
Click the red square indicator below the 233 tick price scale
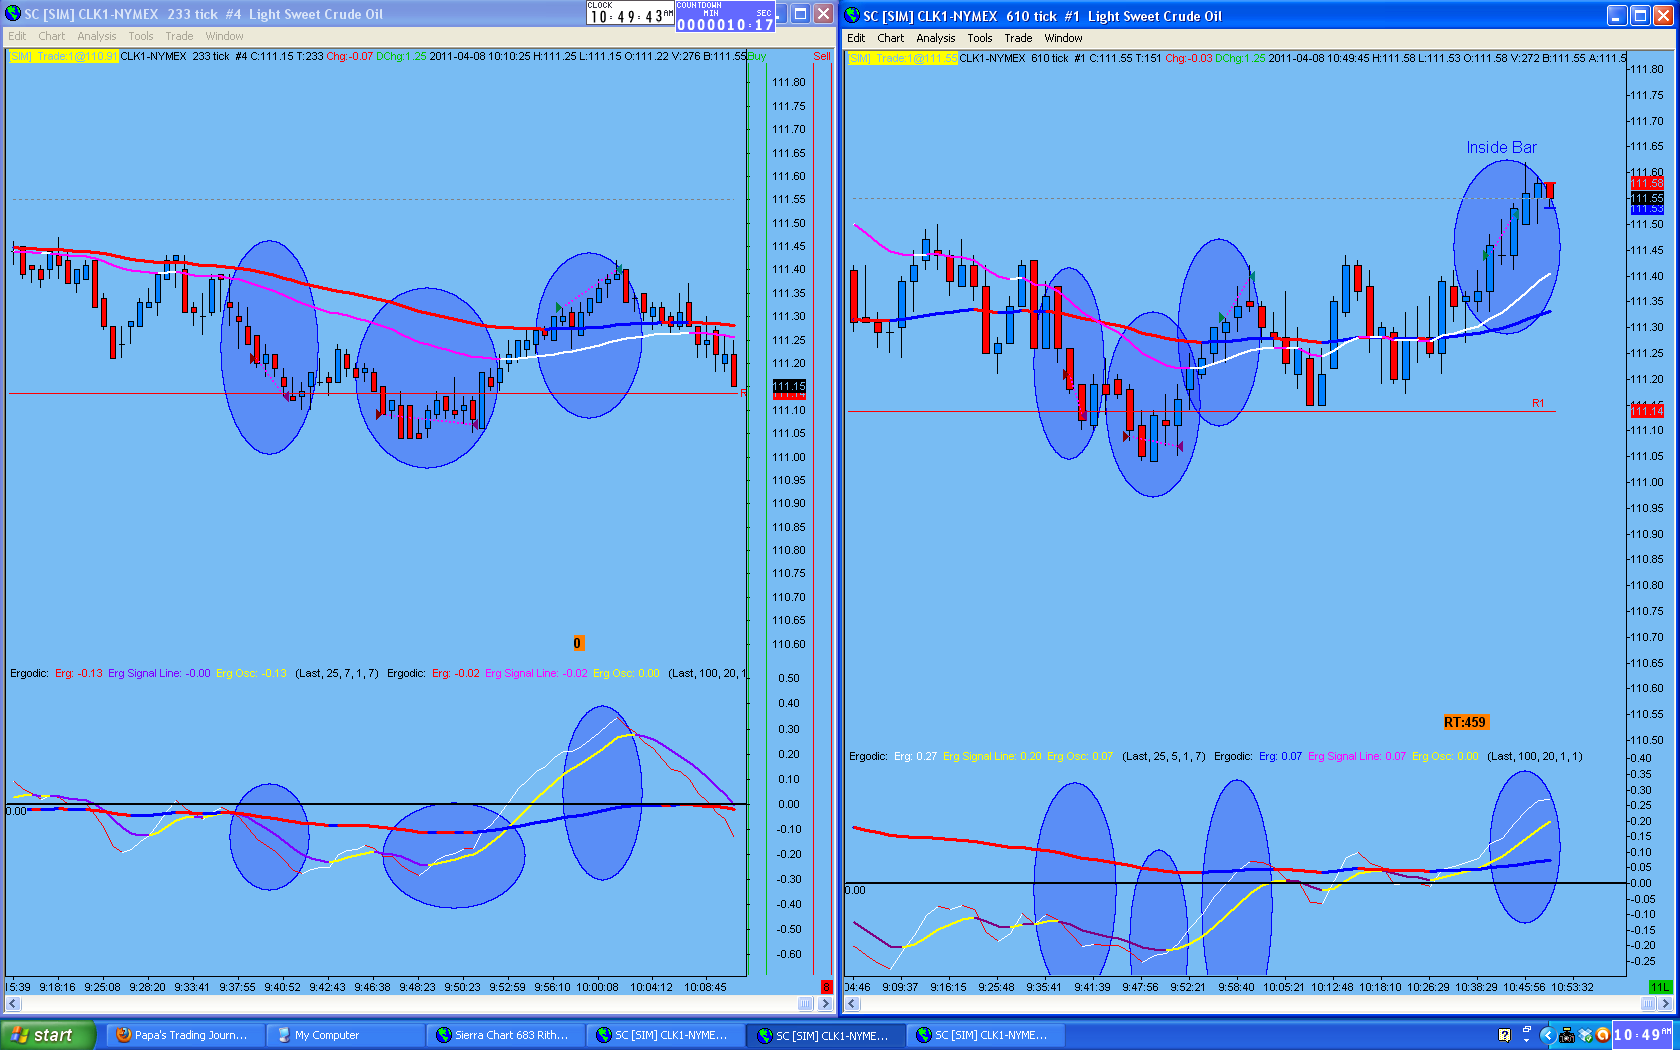826,987
